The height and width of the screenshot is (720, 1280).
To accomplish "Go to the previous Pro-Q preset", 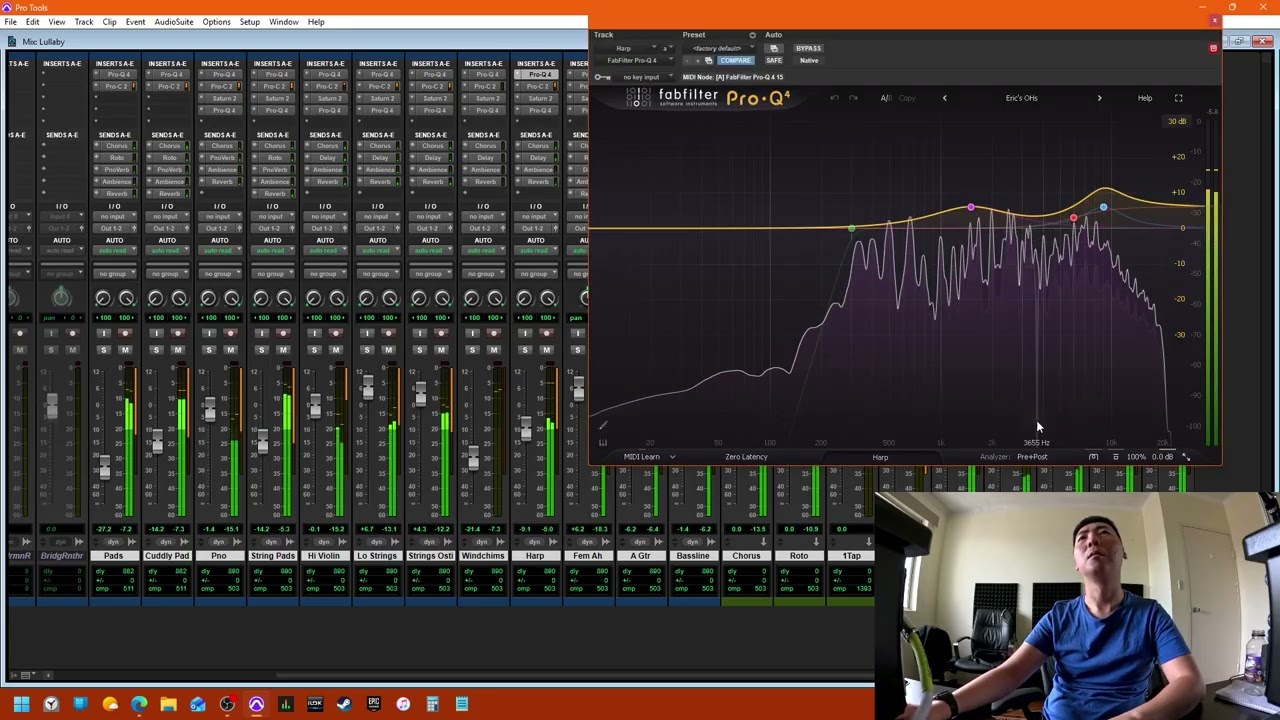I will [x=944, y=98].
